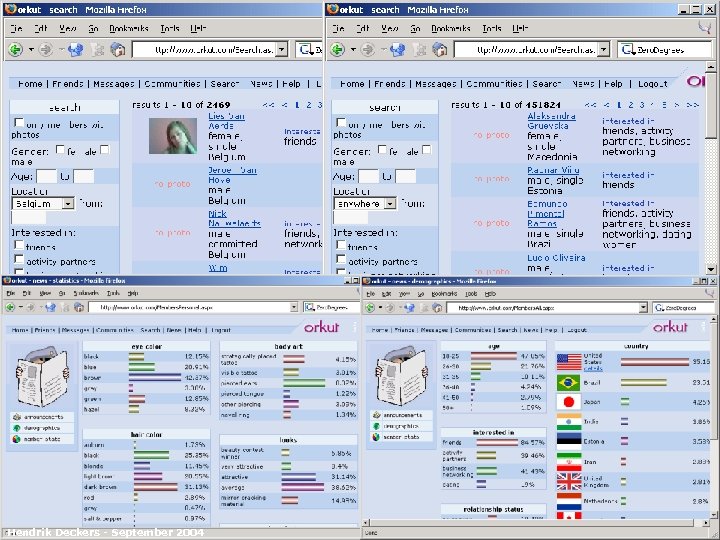Screen dimensions: 720x540
Task: Click the green Back arrow in top-right search window
Action: pos(338,49)
